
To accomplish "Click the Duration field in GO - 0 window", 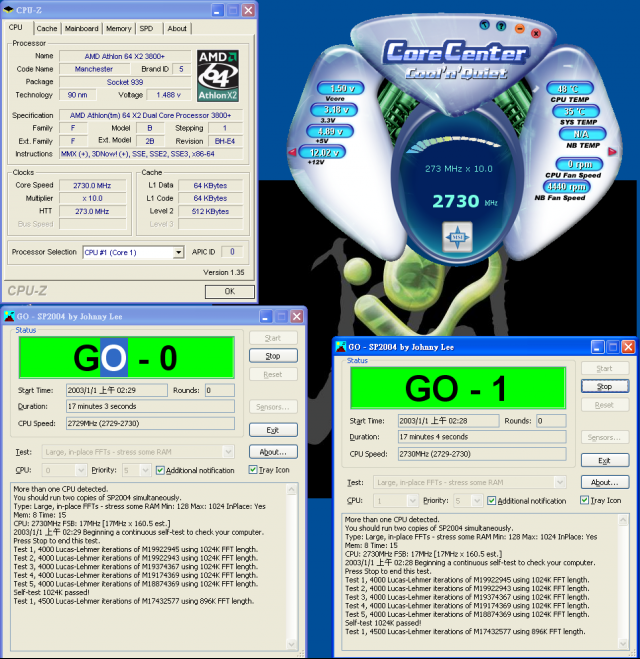I will [x=150, y=406].
